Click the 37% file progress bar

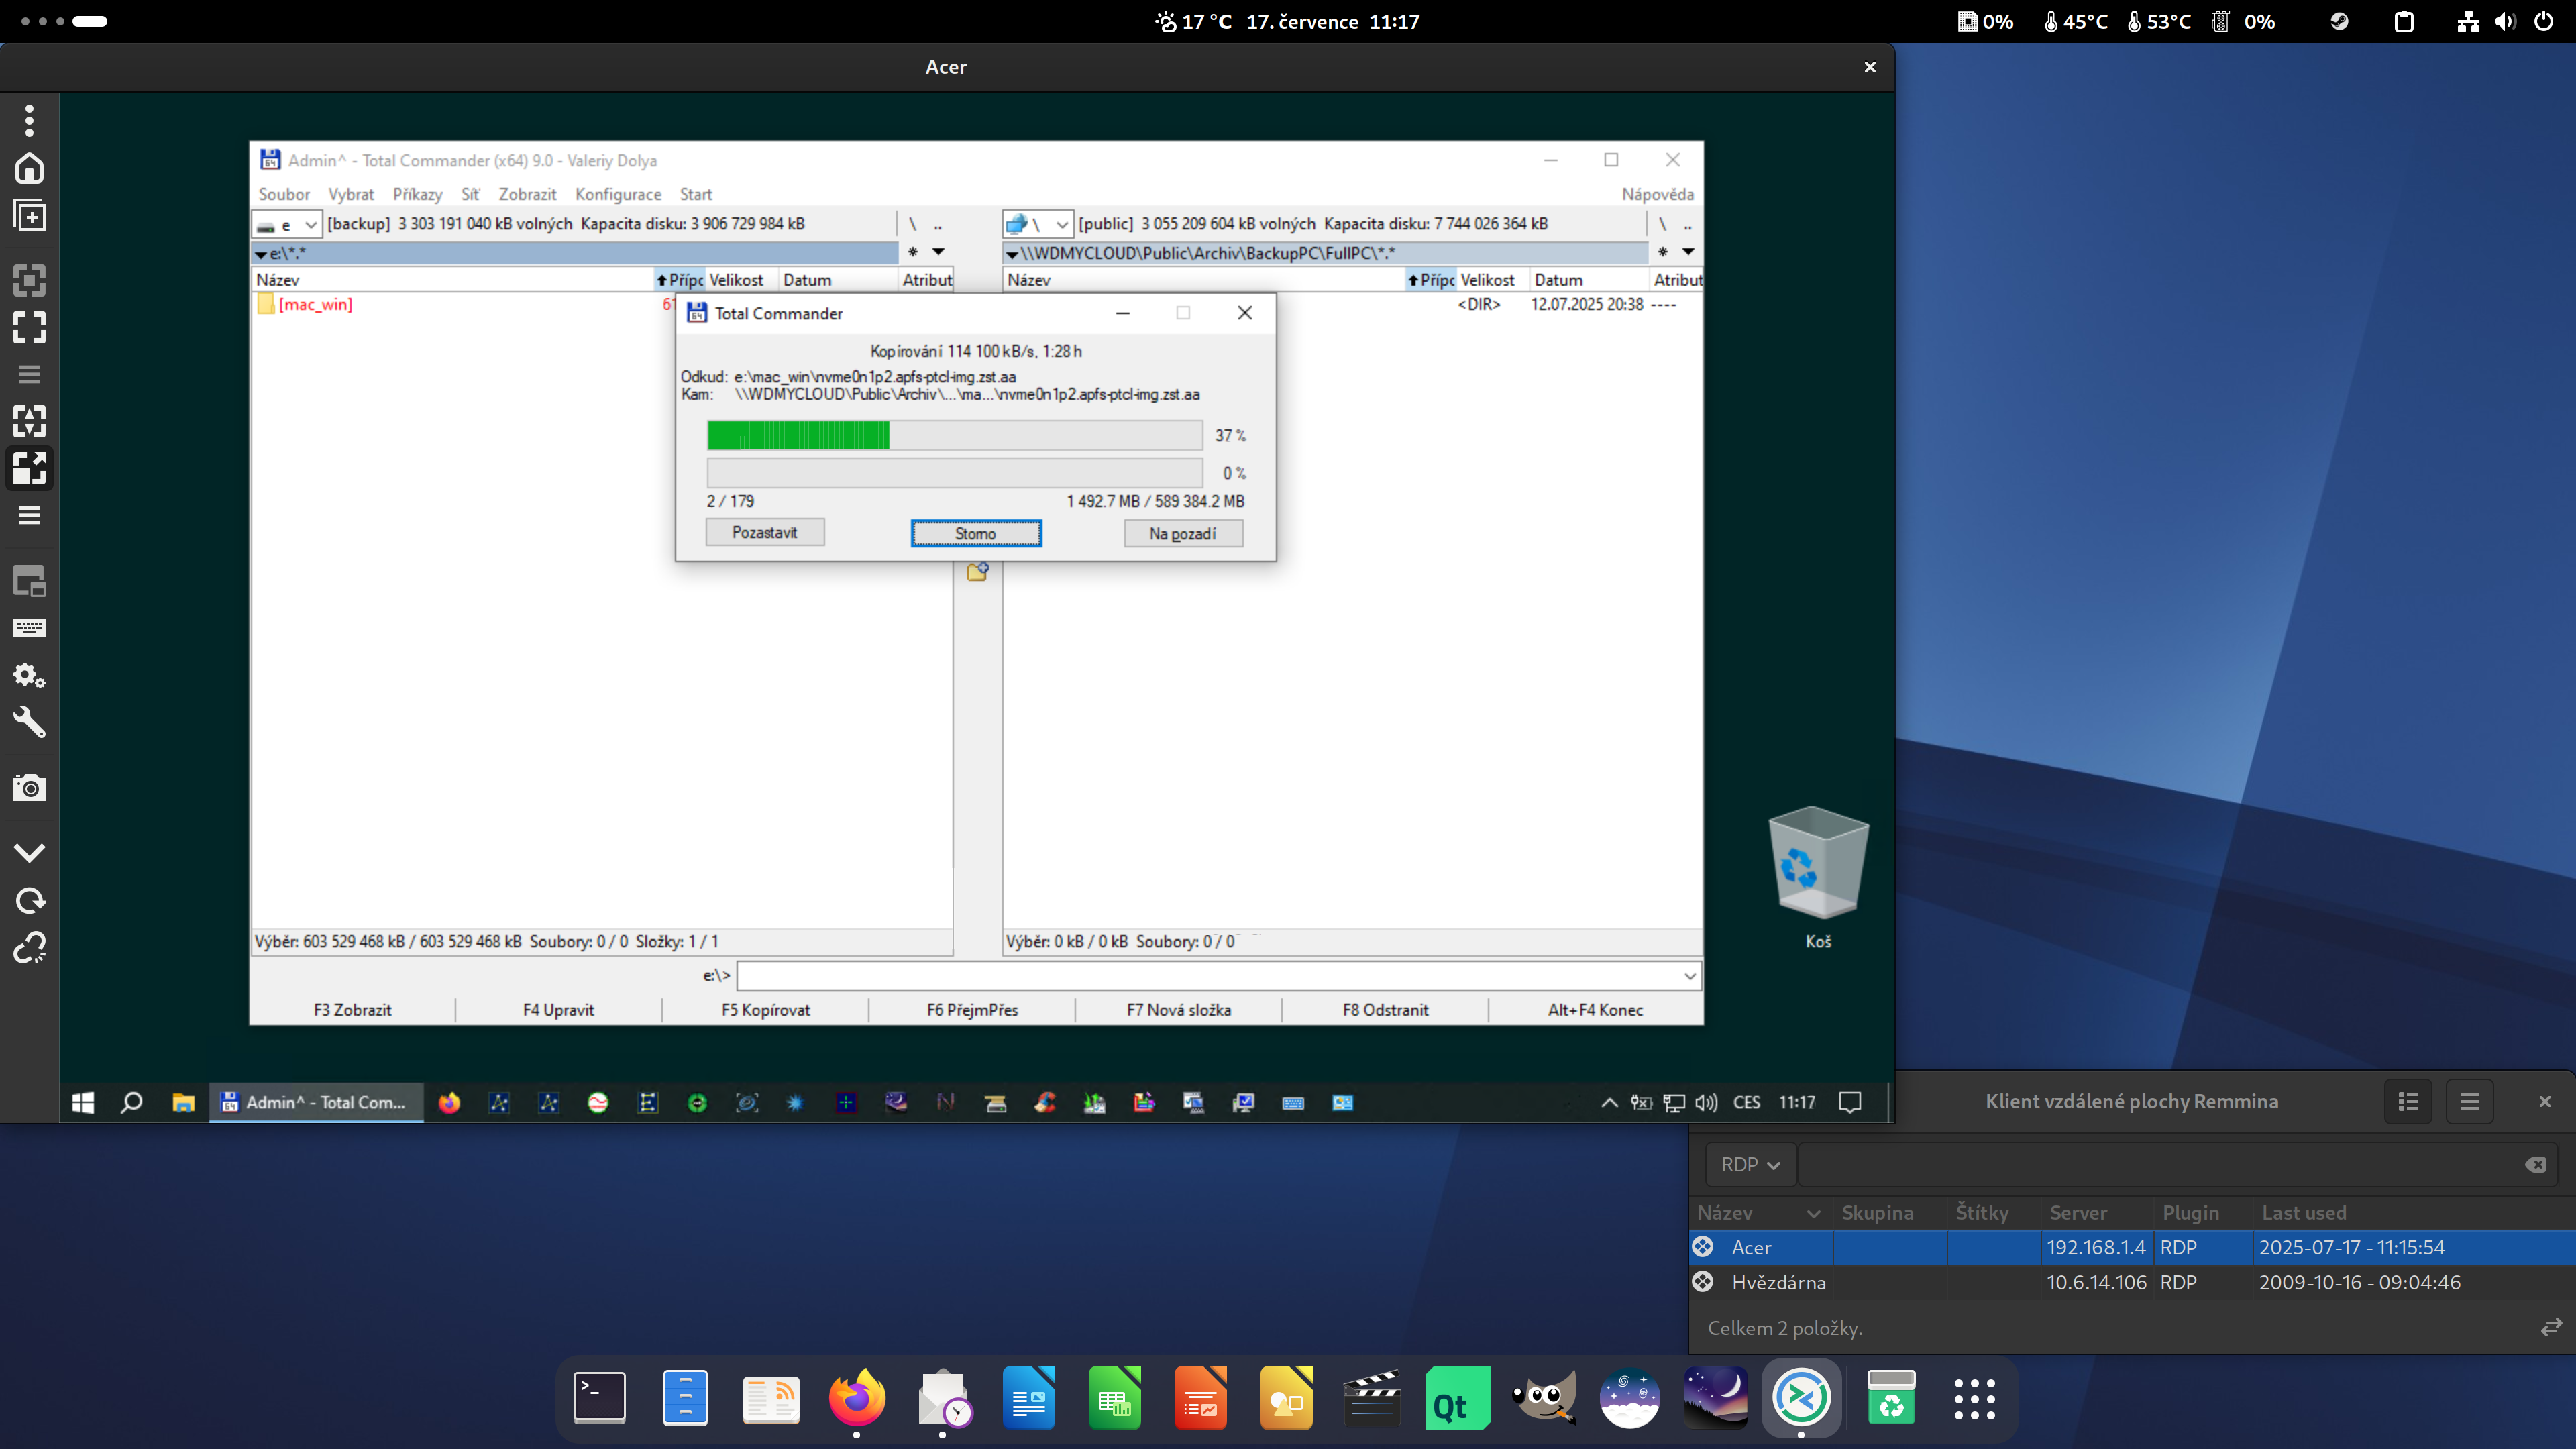(x=954, y=435)
